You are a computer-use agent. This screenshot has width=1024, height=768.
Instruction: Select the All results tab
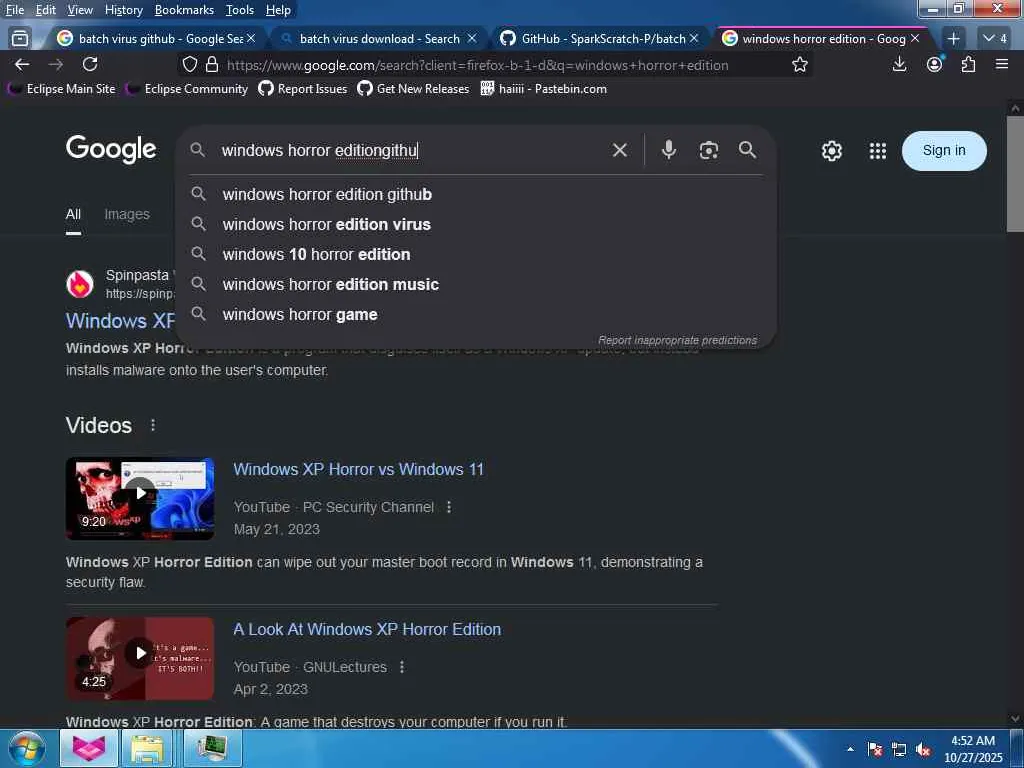[73, 214]
